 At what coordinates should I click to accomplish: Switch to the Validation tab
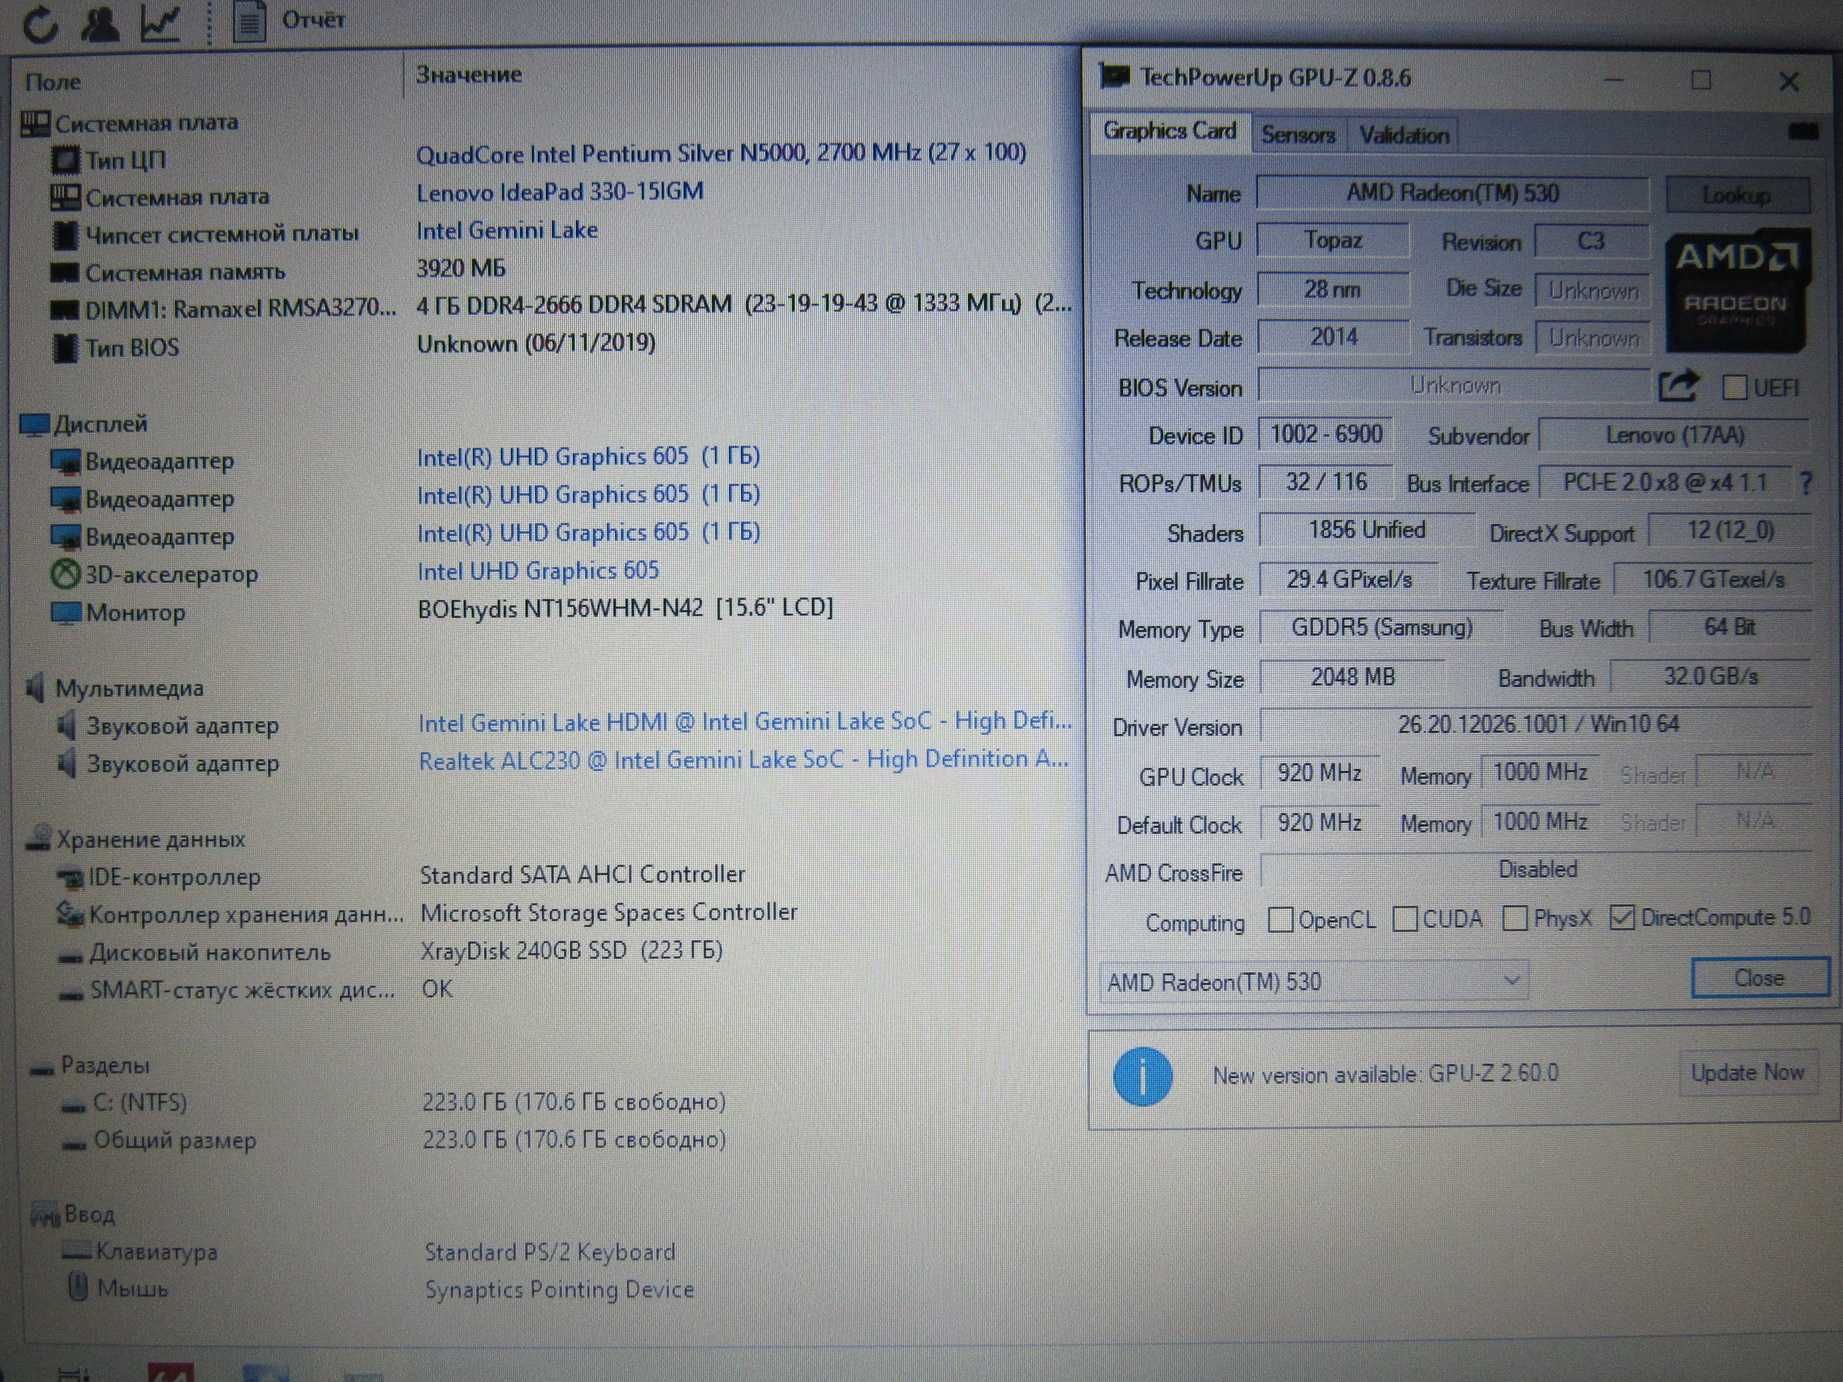1403,135
